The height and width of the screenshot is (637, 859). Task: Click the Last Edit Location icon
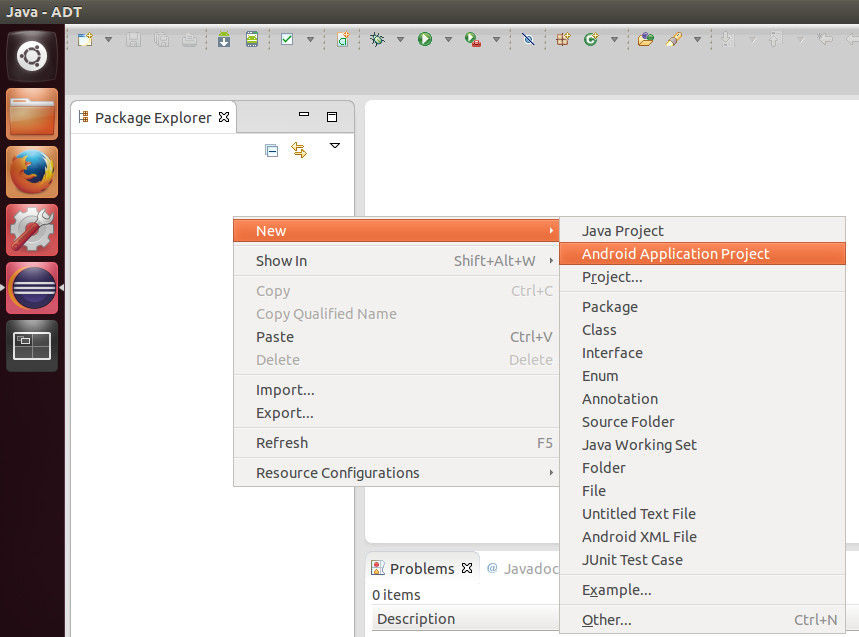click(824, 39)
